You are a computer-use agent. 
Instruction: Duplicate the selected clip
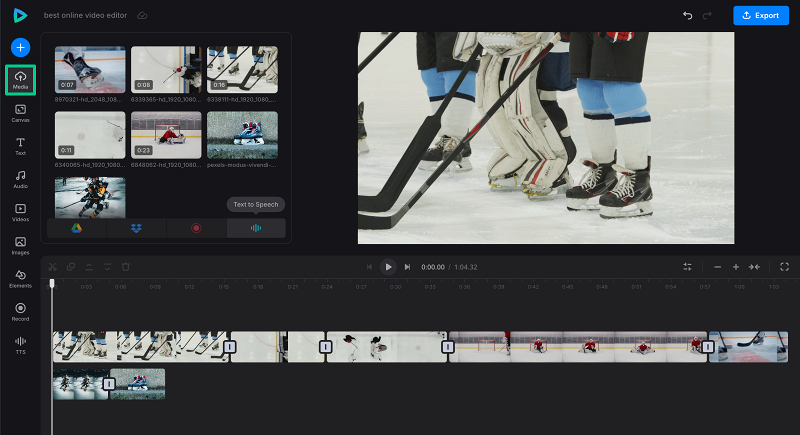[71, 267]
